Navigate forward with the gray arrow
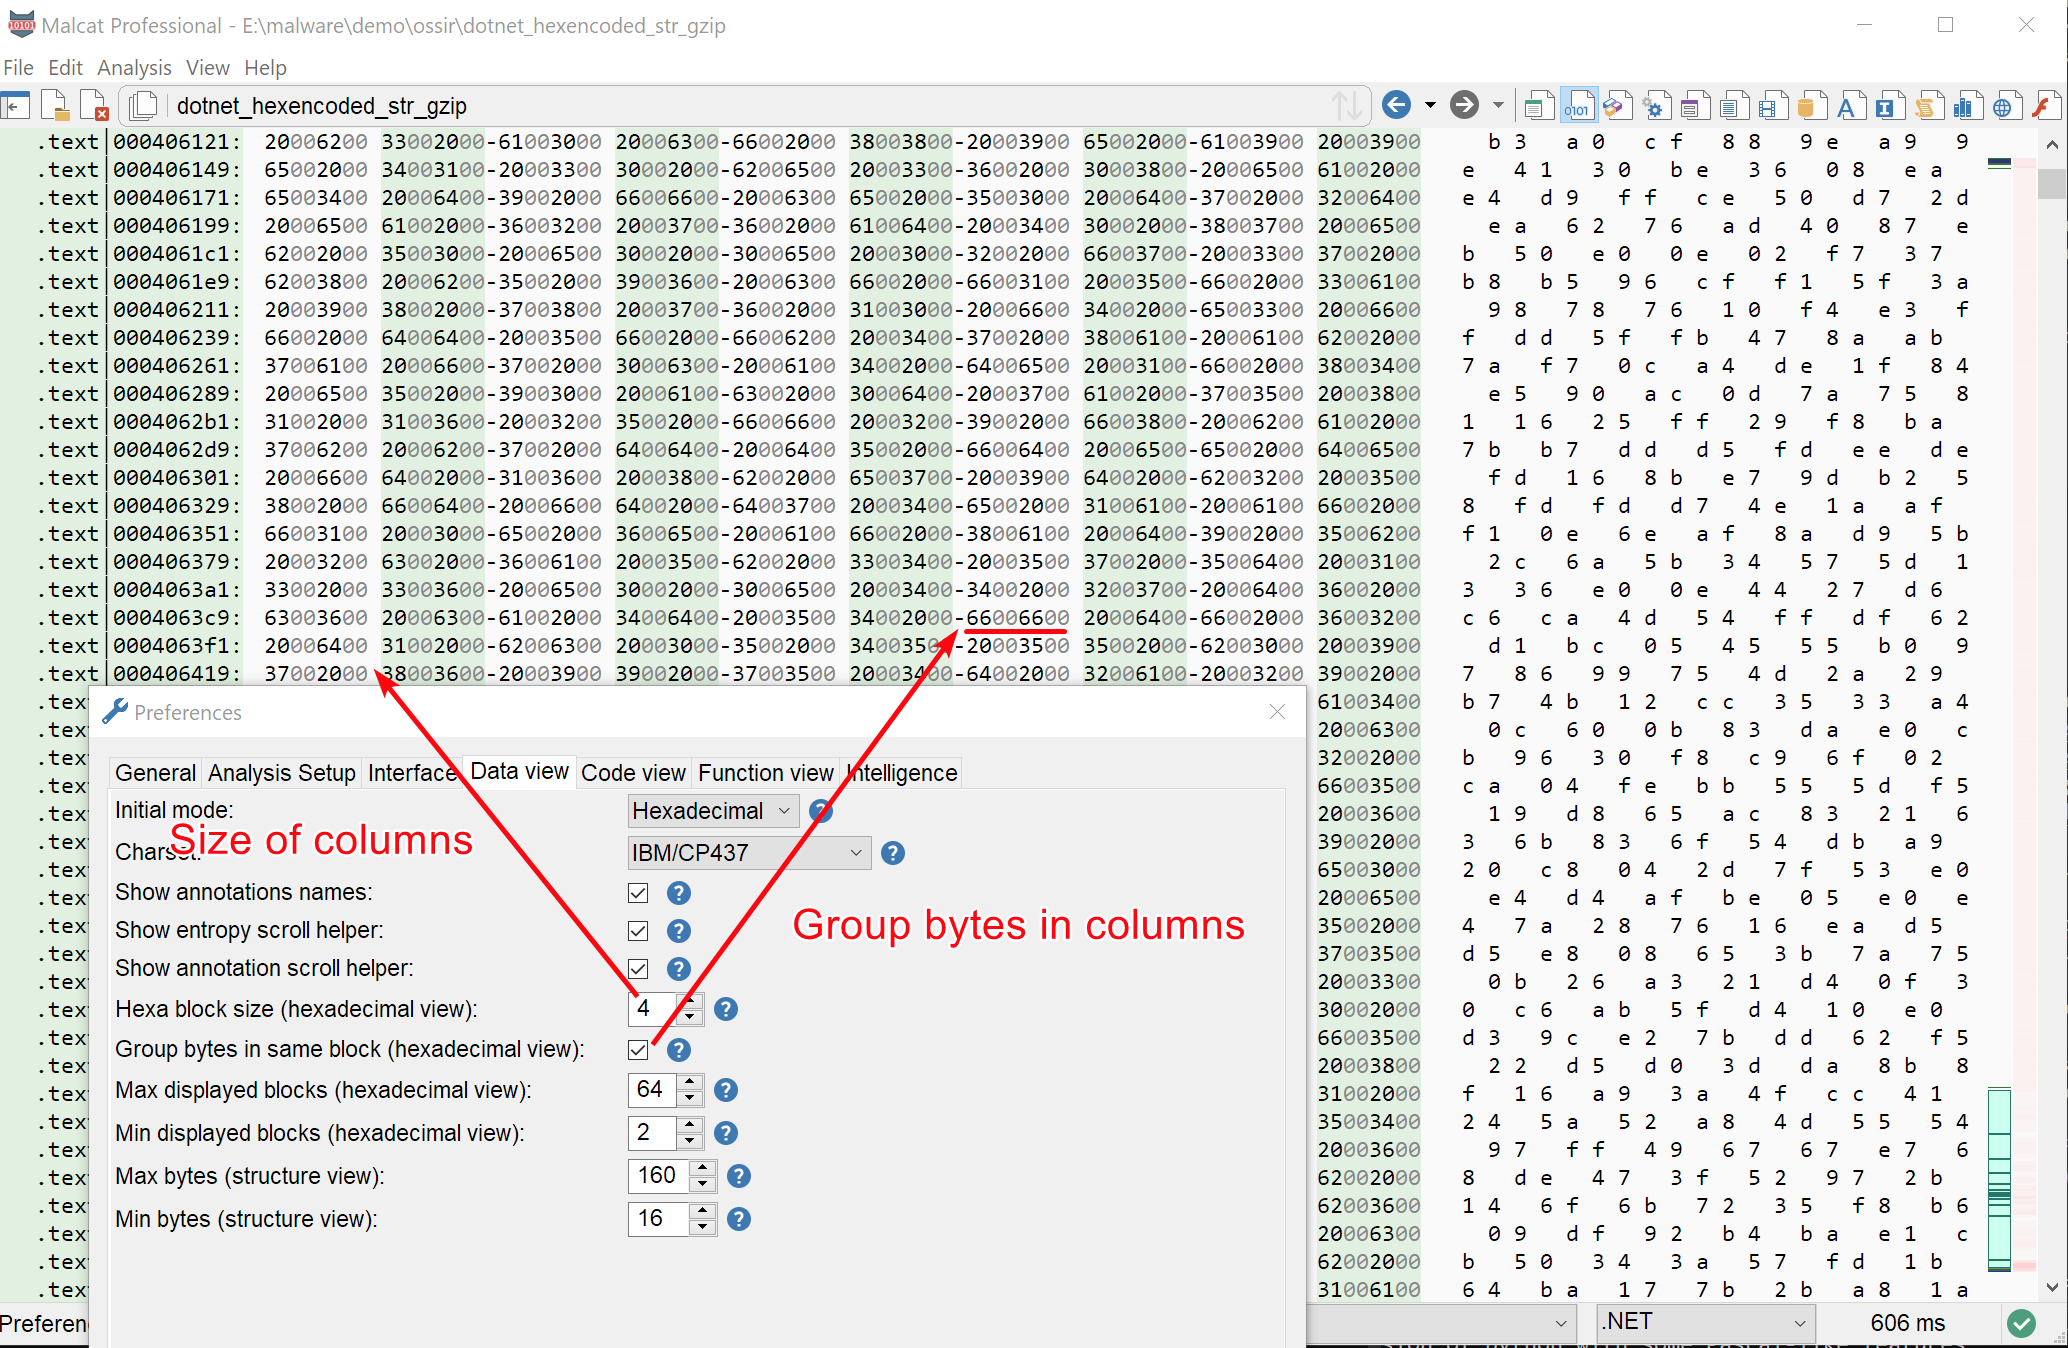 1464,104
